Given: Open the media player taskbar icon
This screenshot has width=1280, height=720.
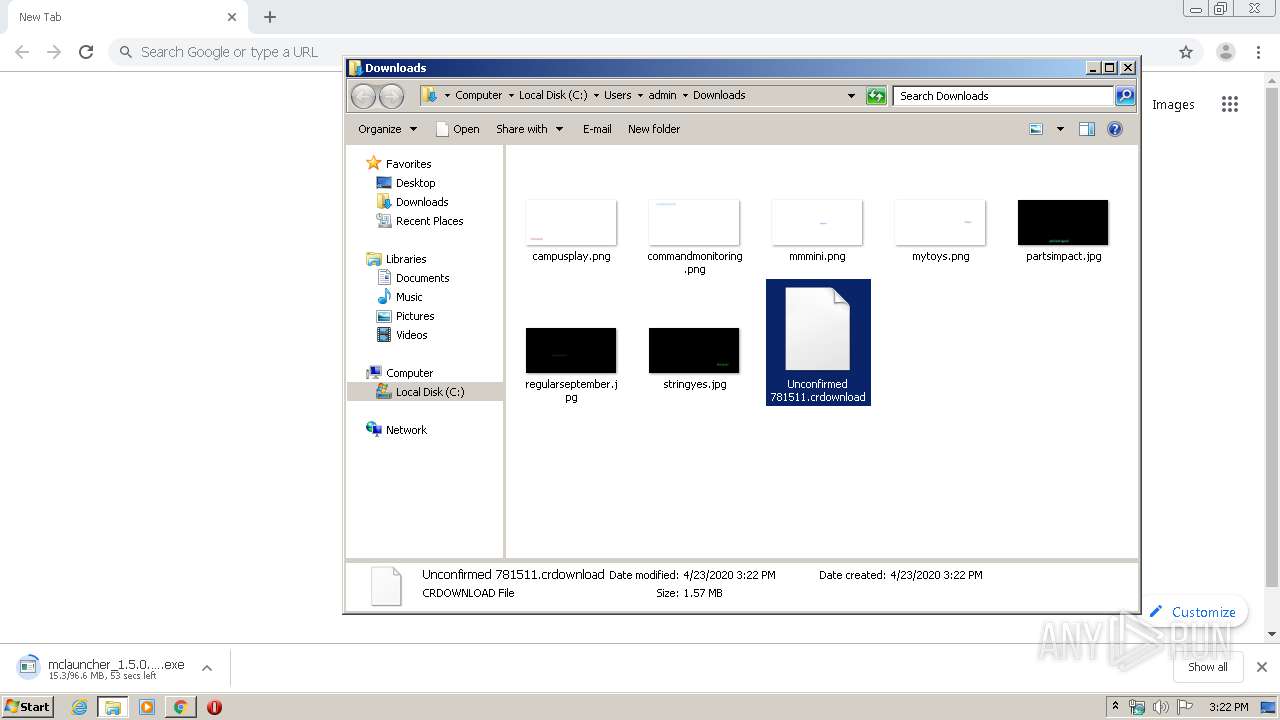Looking at the screenshot, I should (146, 707).
